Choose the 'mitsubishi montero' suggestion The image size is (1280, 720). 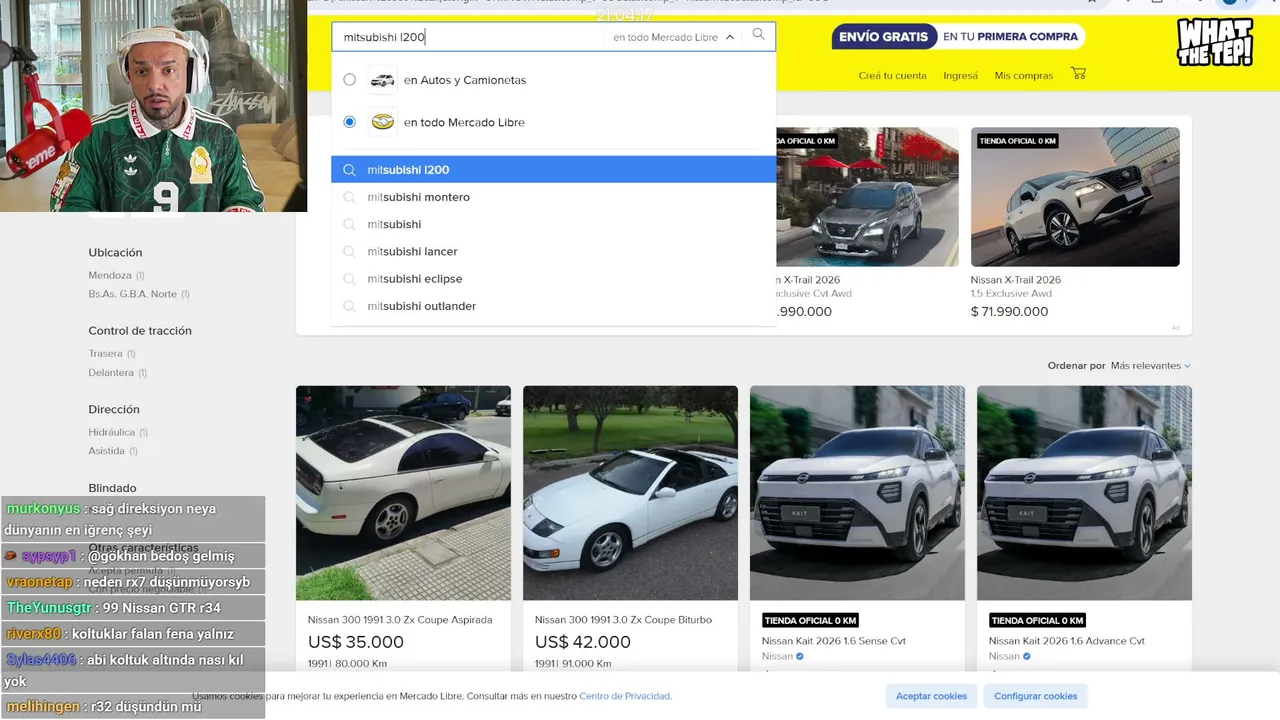(553, 197)
